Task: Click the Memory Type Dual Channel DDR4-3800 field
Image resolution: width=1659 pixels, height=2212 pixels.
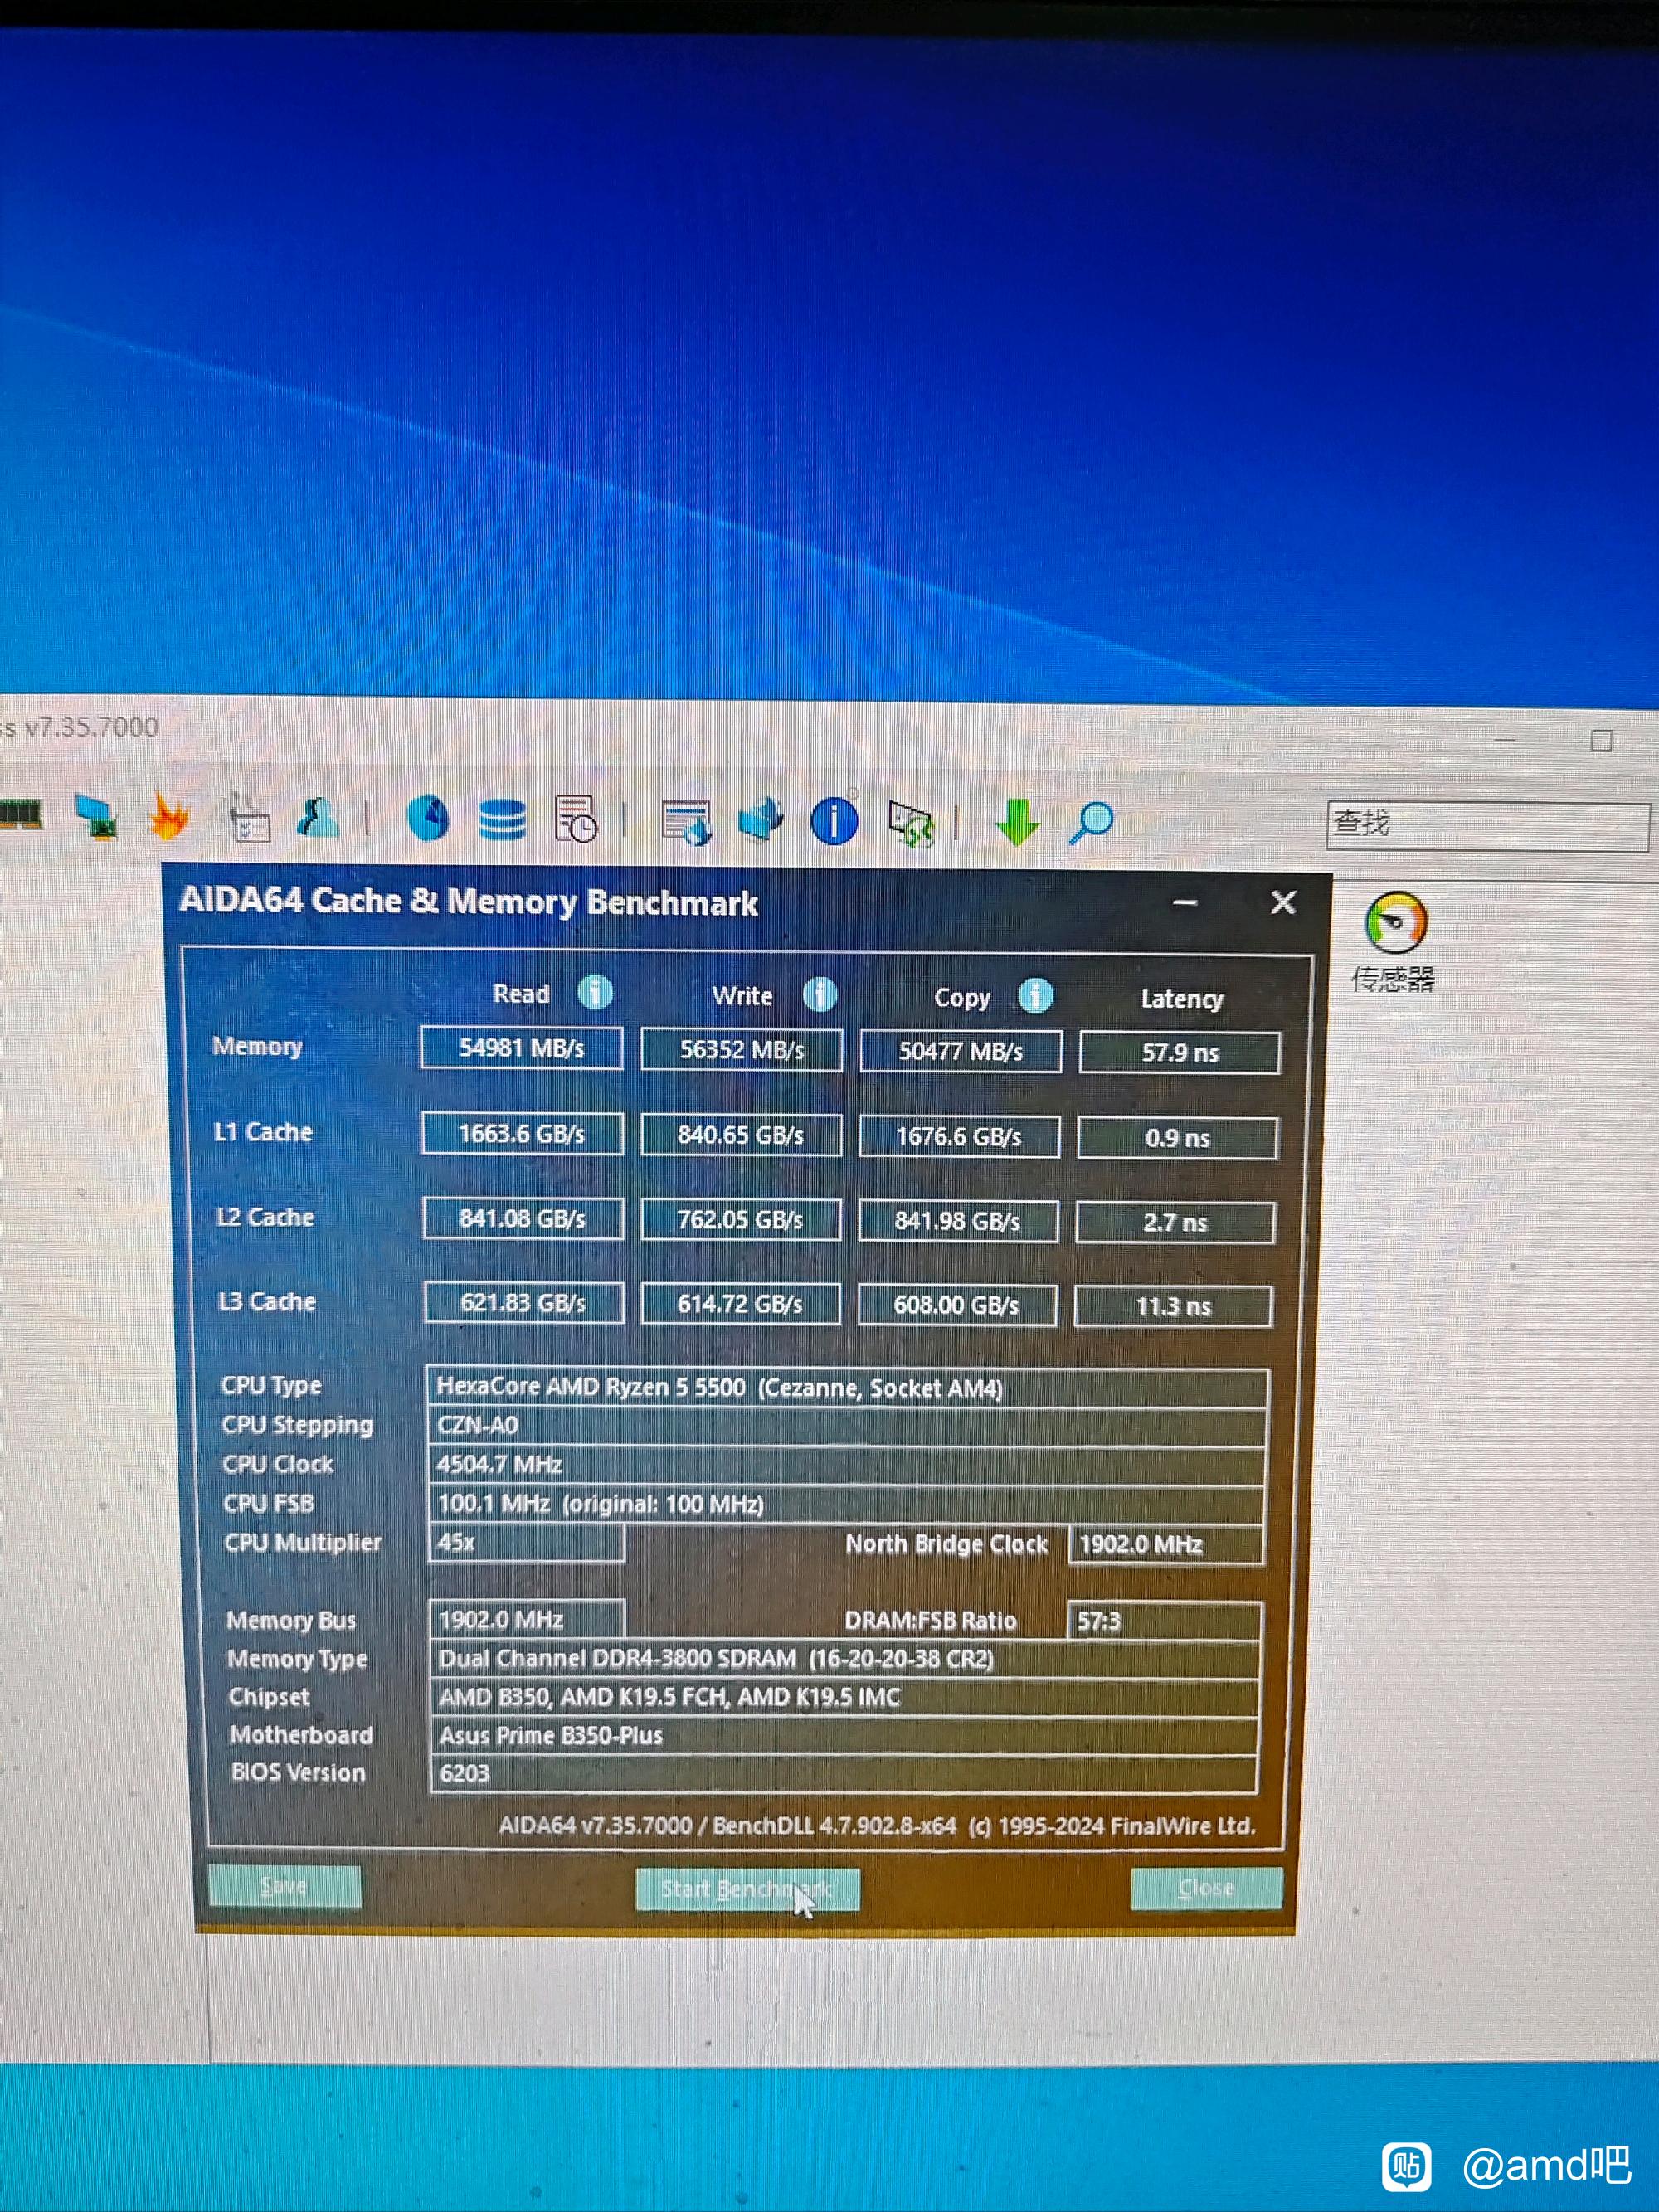Action: [x=845, y=1659]
